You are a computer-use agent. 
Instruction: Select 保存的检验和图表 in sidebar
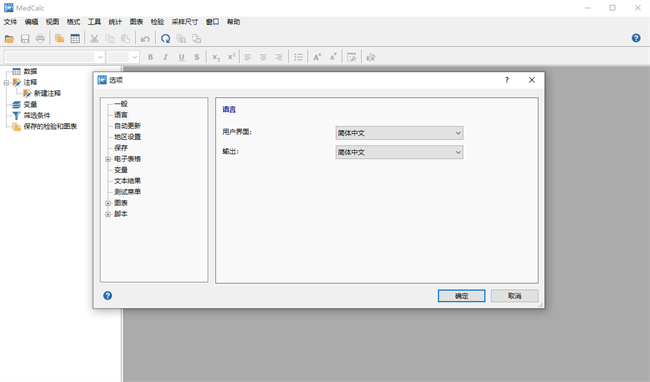tap(50, 126)
